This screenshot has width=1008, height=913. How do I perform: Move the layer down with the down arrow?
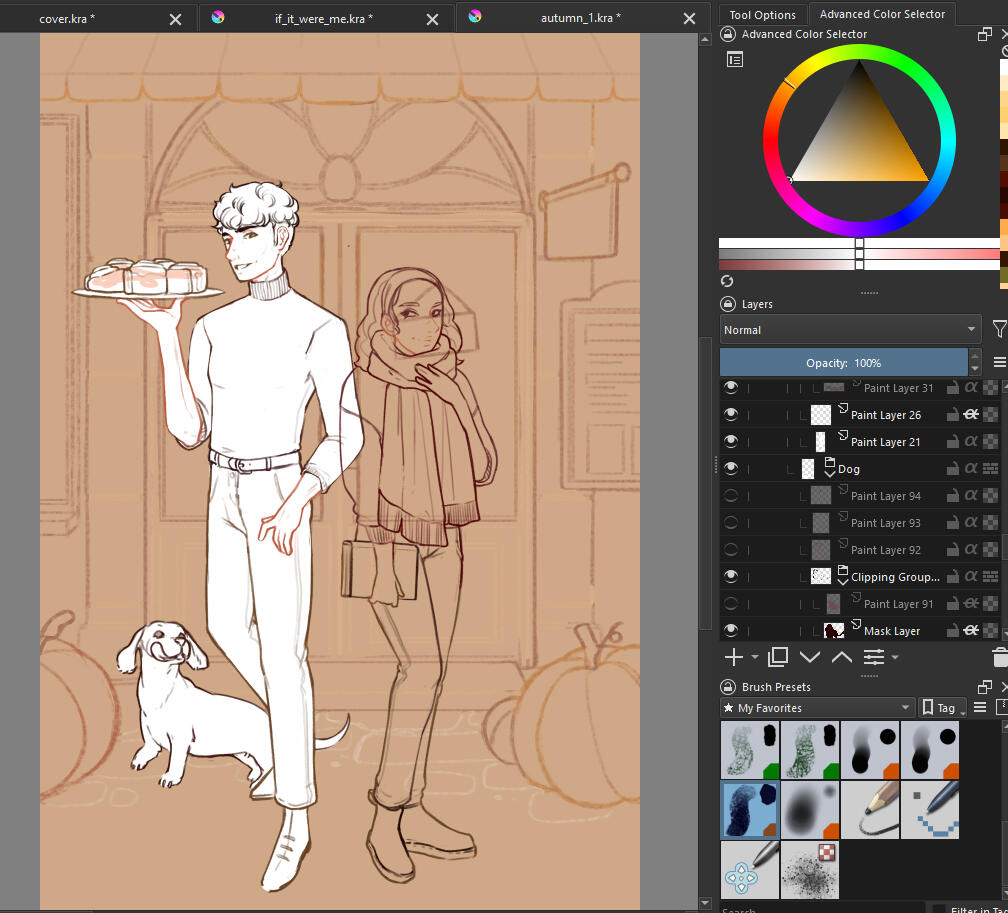(810, 657)
